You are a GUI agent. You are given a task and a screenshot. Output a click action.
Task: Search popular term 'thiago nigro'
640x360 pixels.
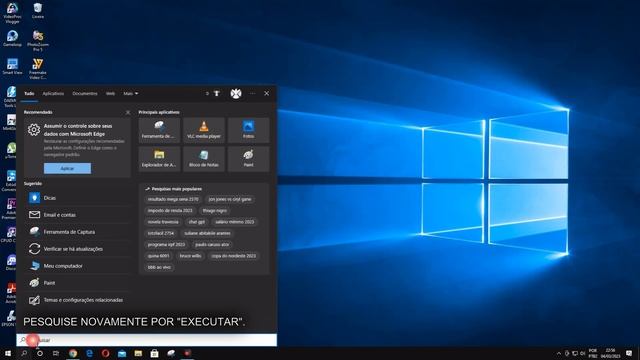tap(215, 211)
